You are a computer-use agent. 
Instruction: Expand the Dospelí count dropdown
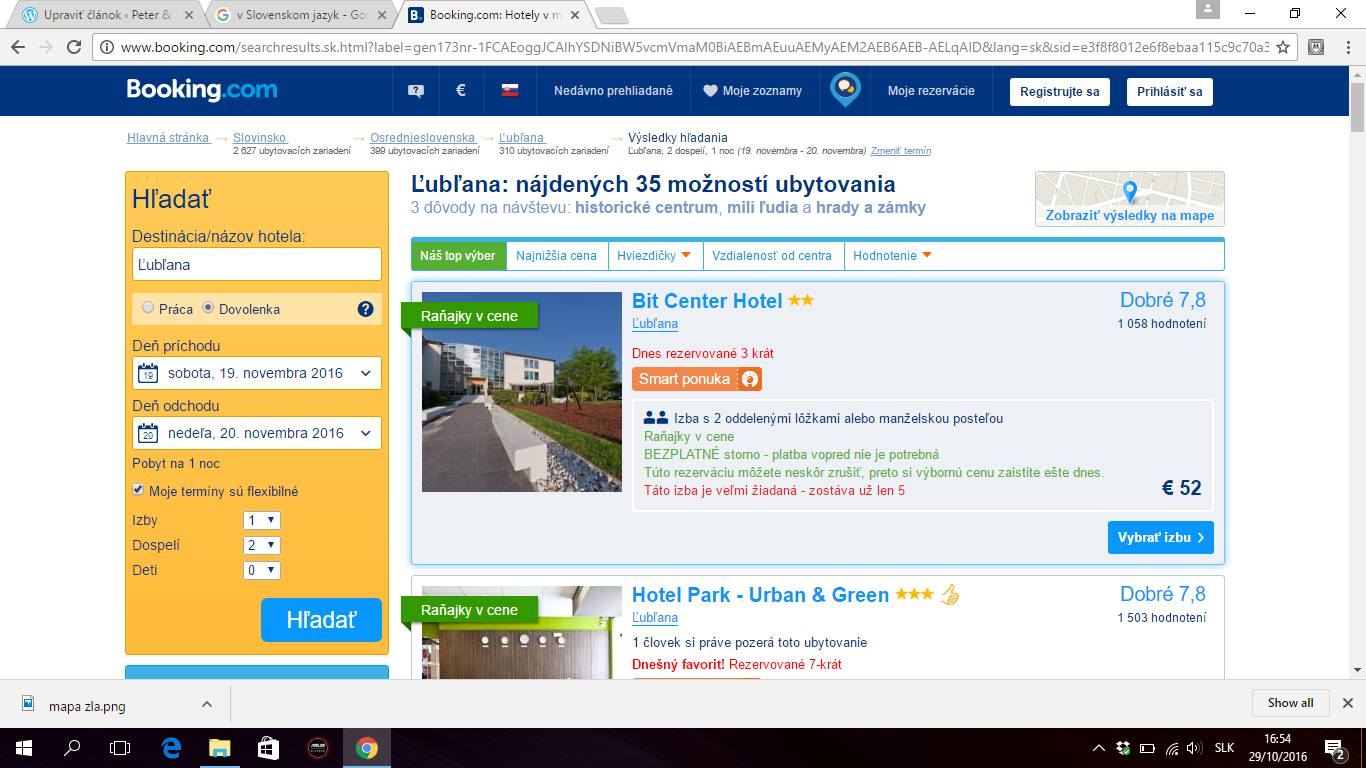(262, 545)
